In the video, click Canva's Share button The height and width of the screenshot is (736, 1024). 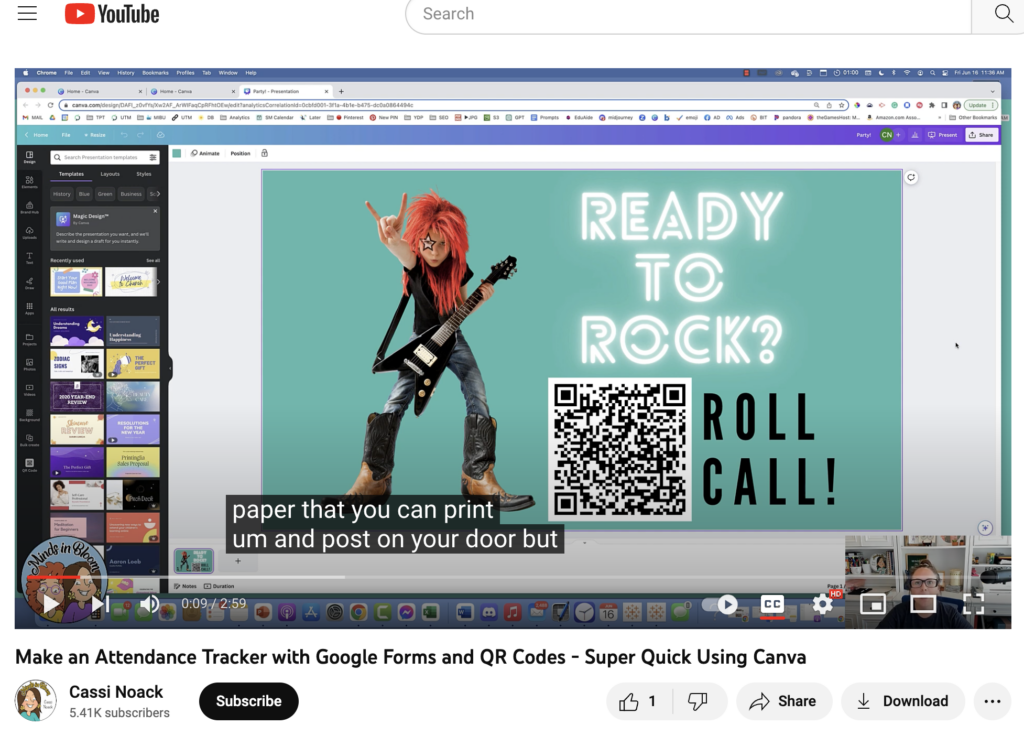coord(982,135)
